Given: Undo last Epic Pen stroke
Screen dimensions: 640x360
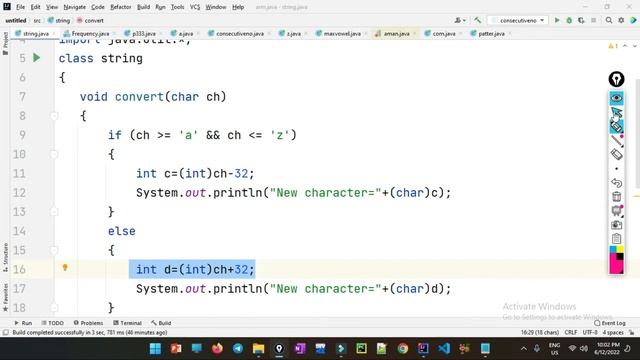Looking at the screenshot, I should 616,182.
